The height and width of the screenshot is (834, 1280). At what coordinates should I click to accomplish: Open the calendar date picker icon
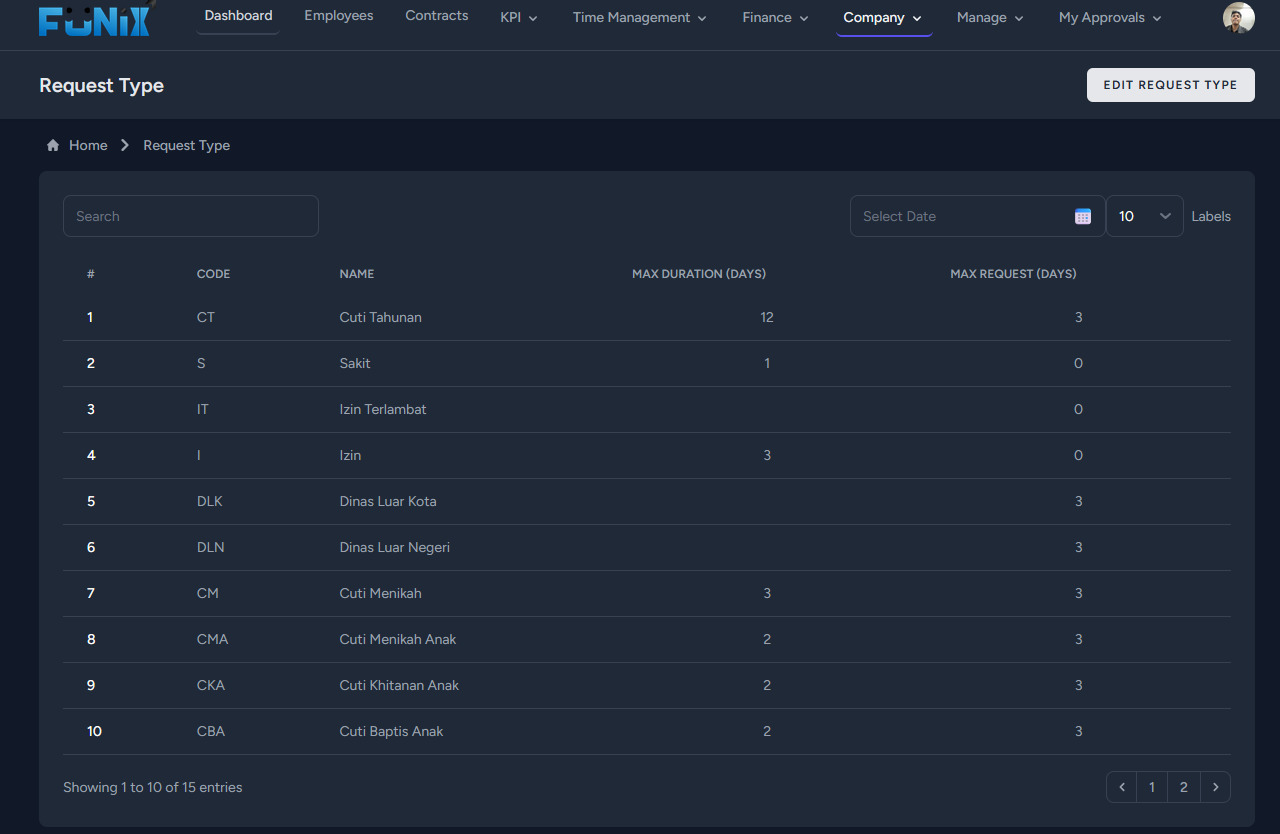click(1082, 216)
